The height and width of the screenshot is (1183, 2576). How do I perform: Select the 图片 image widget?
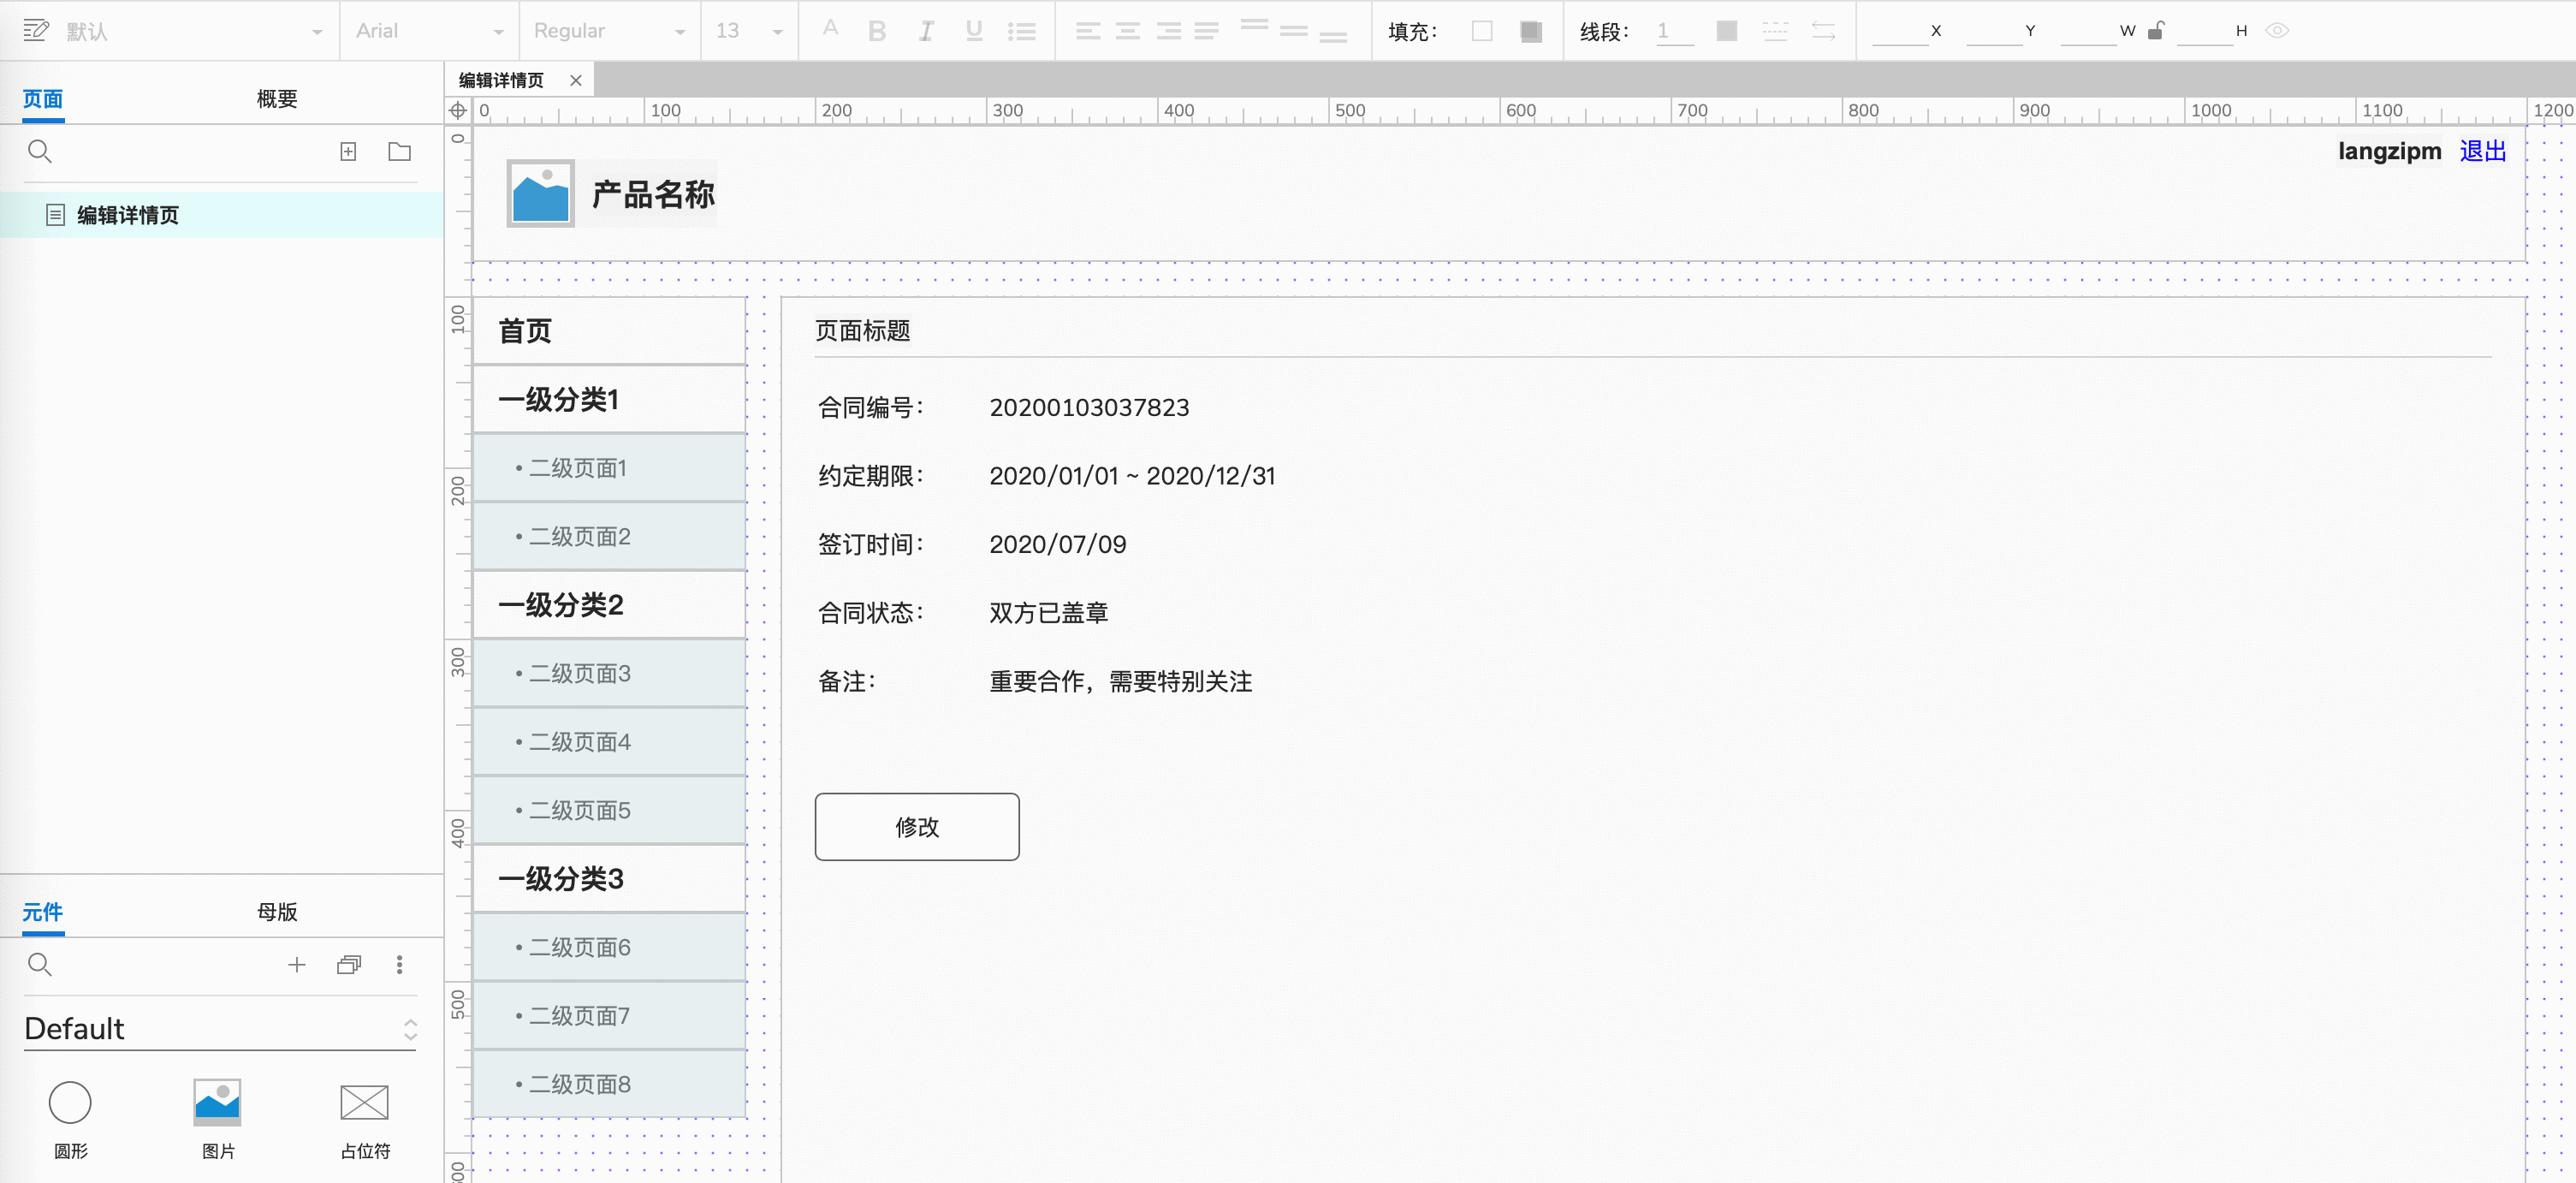217,1119
